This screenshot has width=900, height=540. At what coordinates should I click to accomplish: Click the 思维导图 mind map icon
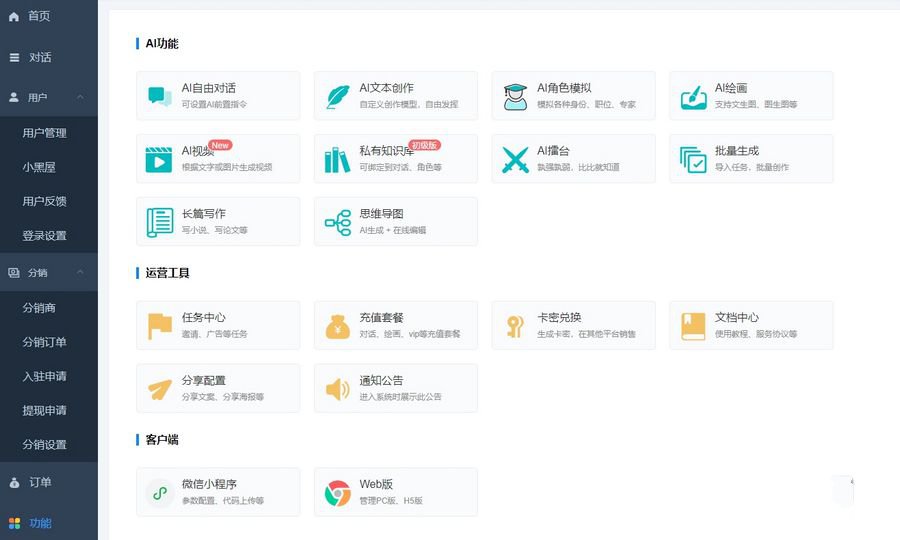coord(338,223)
